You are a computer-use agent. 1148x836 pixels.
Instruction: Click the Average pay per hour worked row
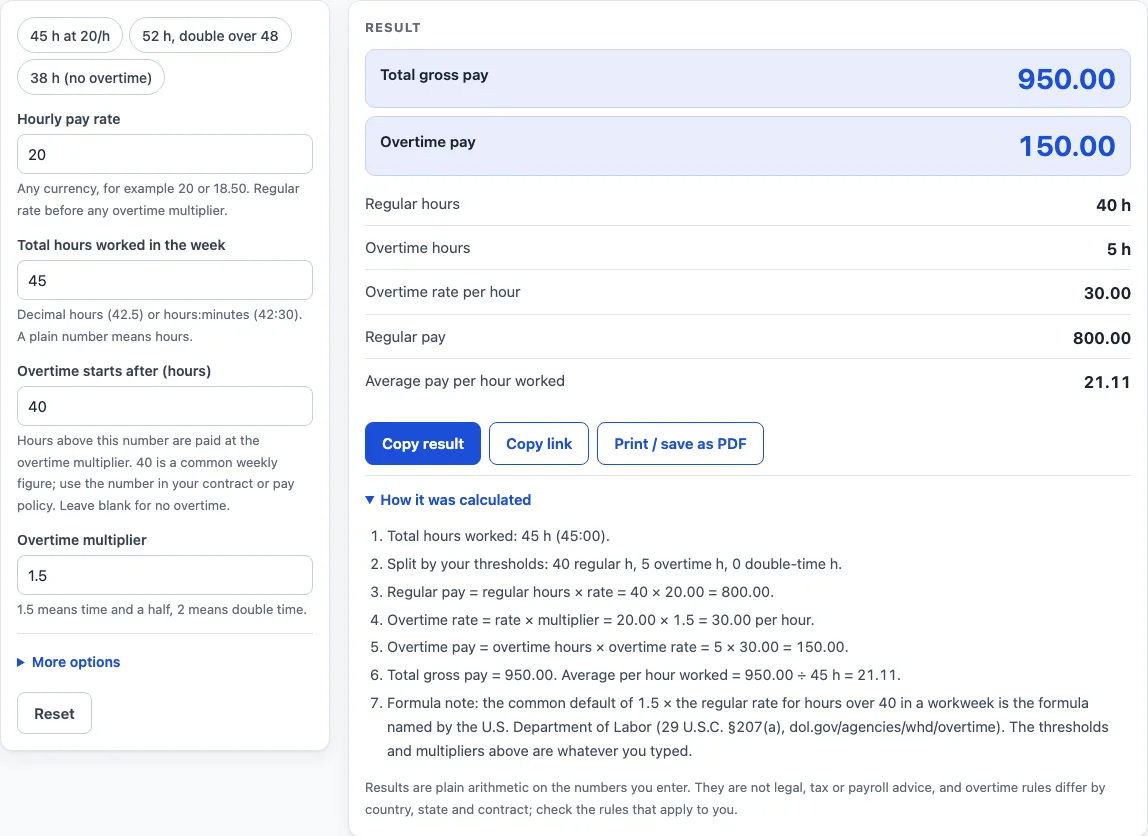748,381
